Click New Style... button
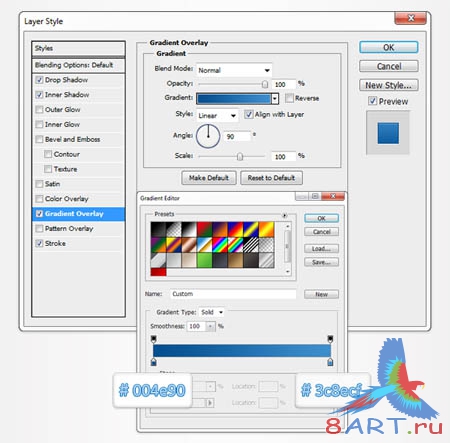 point(389,85)
